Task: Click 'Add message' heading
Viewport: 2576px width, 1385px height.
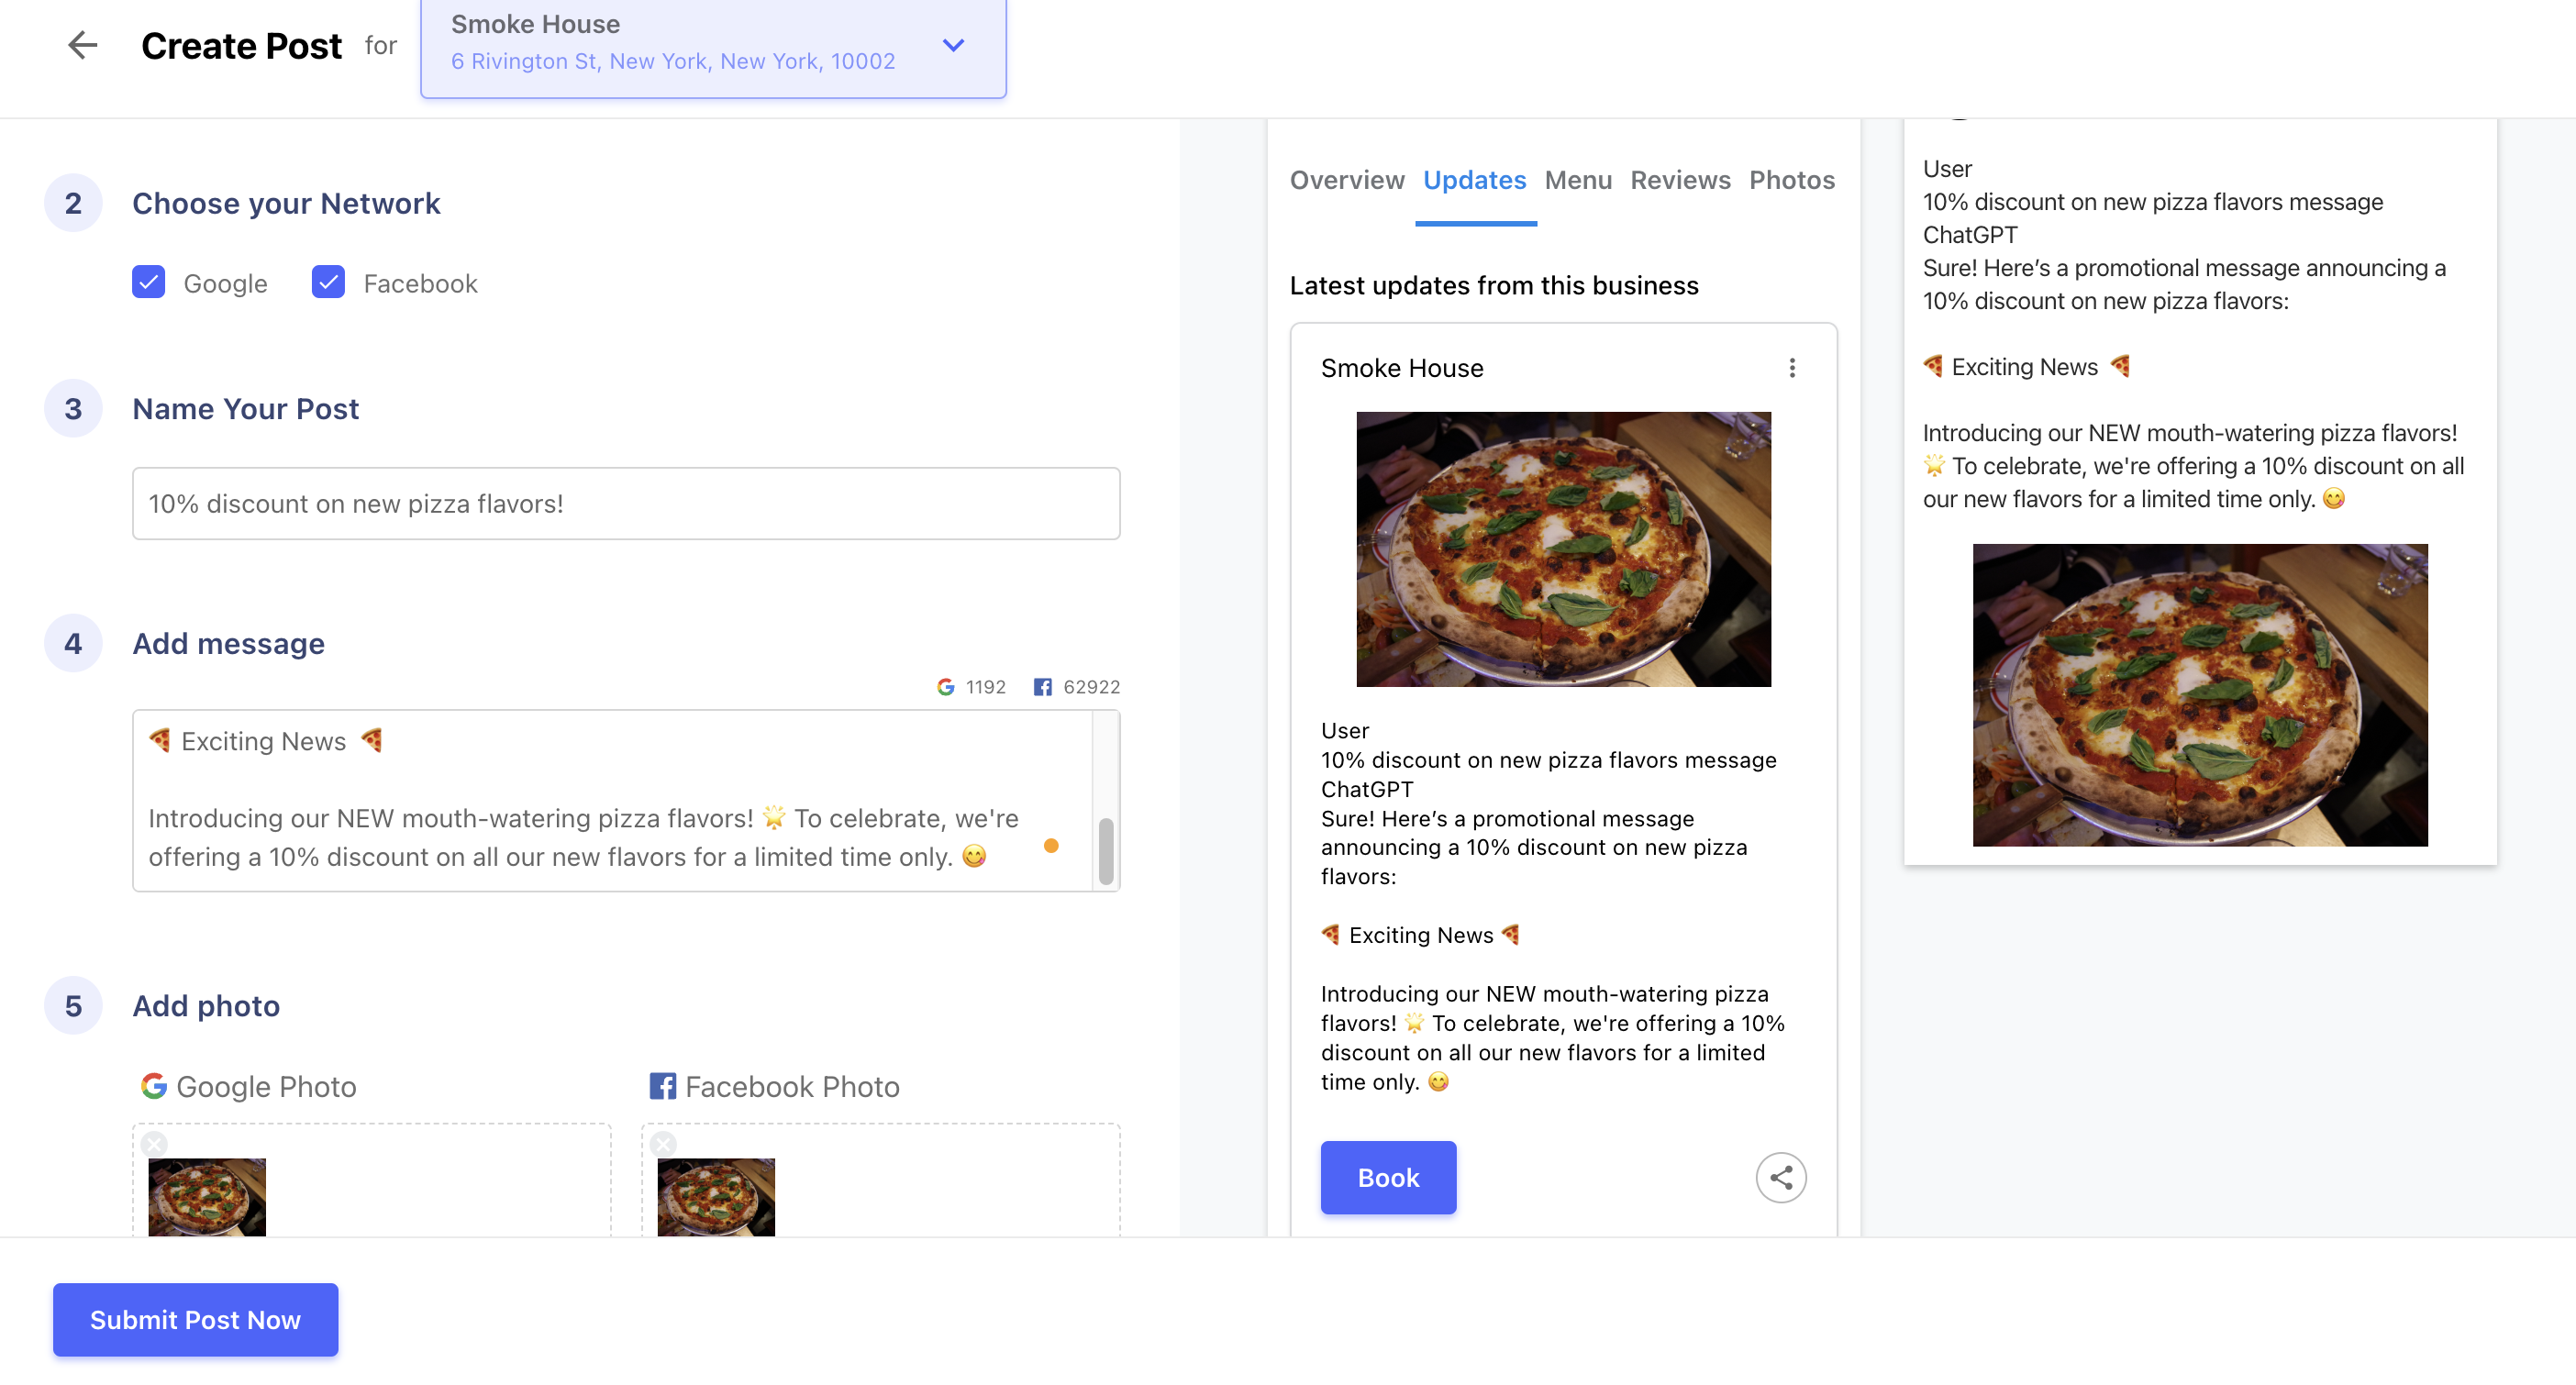Action: pos(228,643)
